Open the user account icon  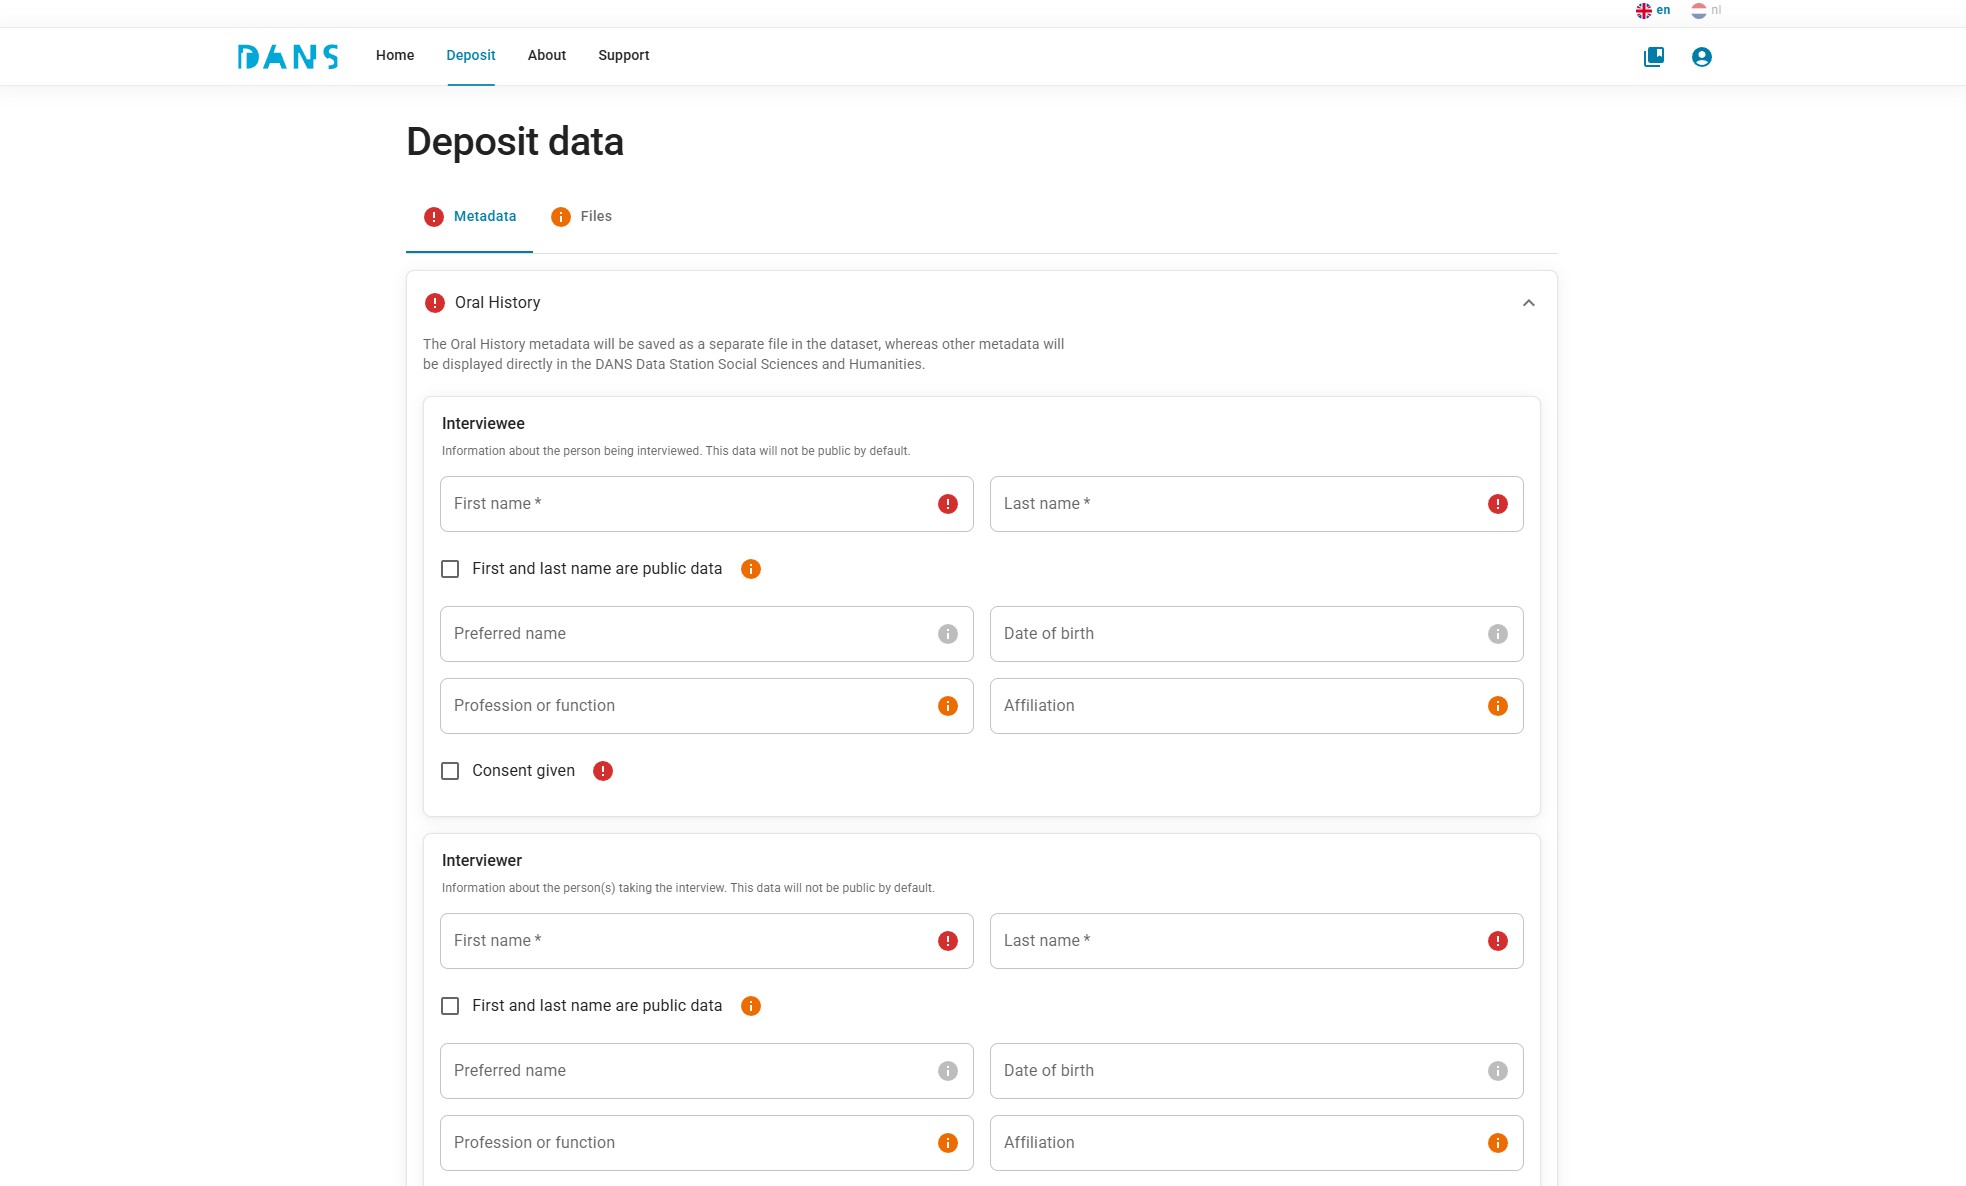1701,57
